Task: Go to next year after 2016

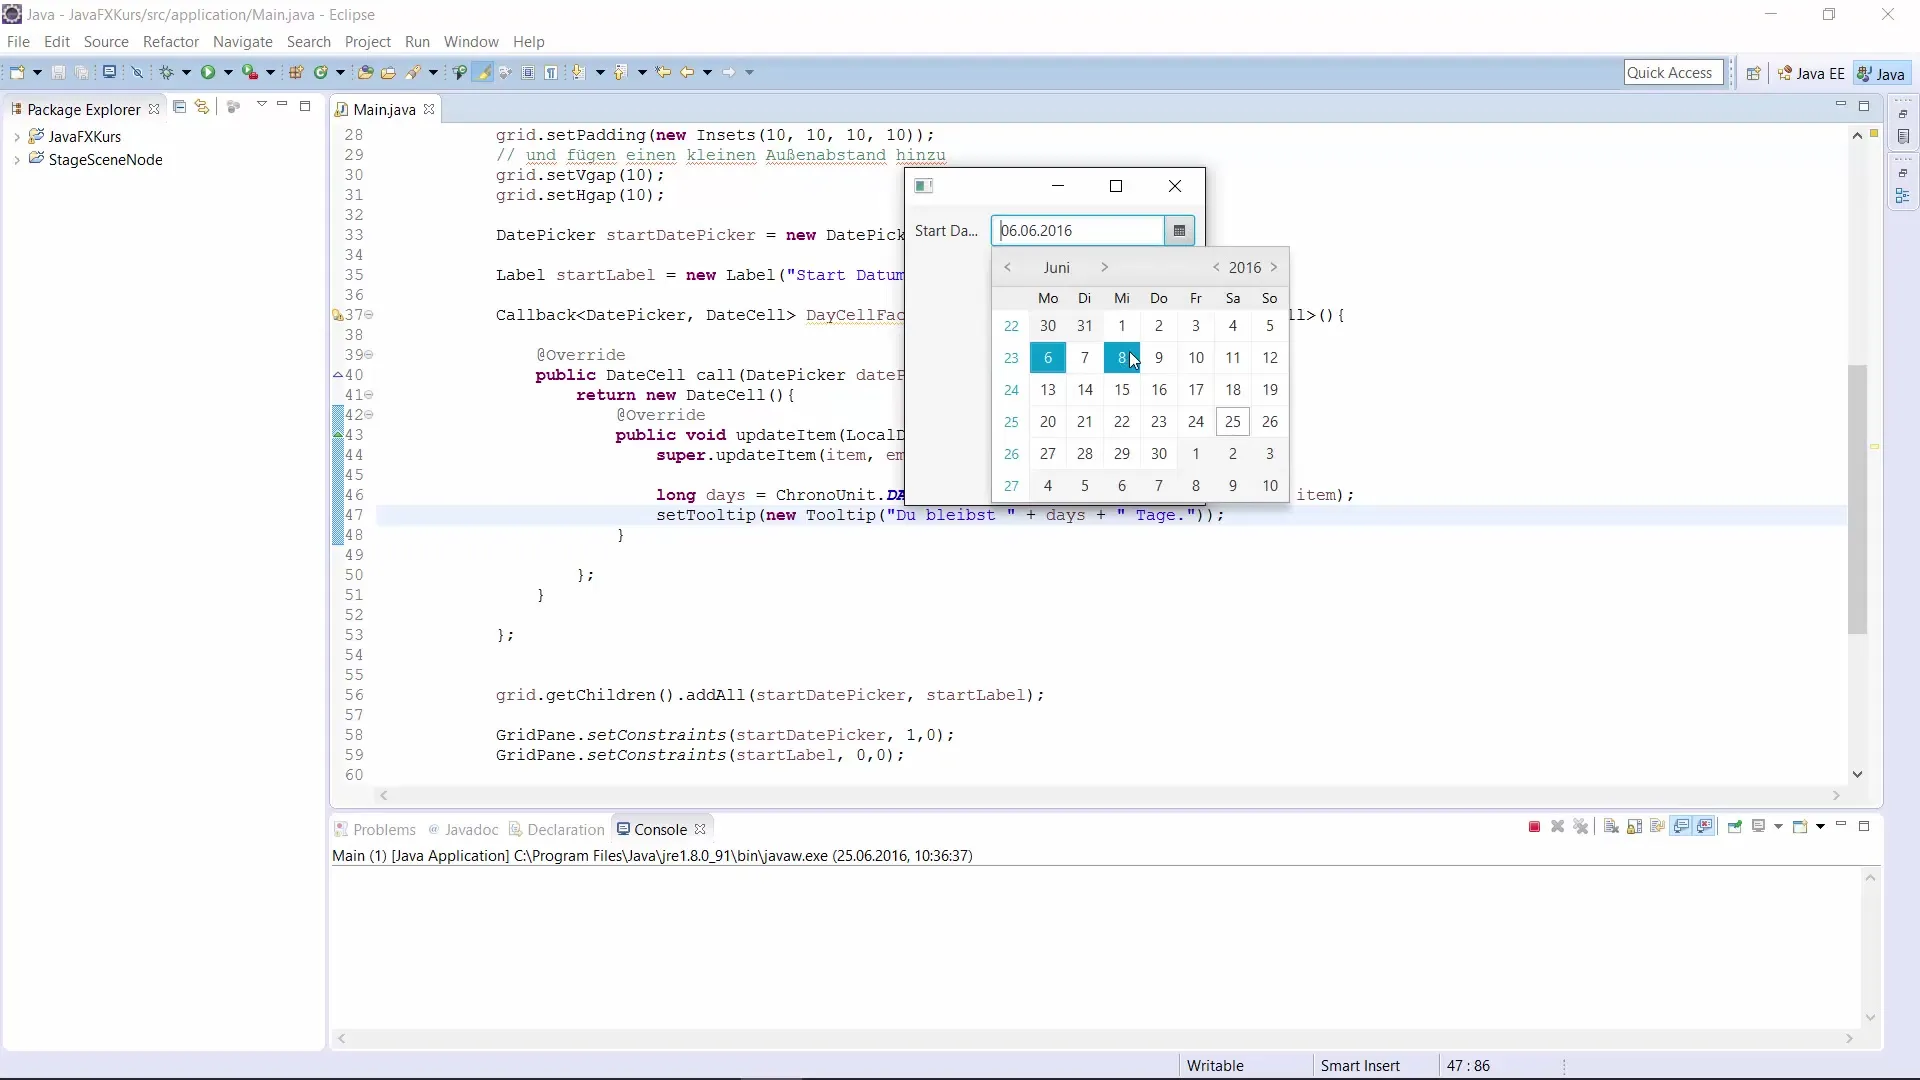Action: tap(1274, 268)
